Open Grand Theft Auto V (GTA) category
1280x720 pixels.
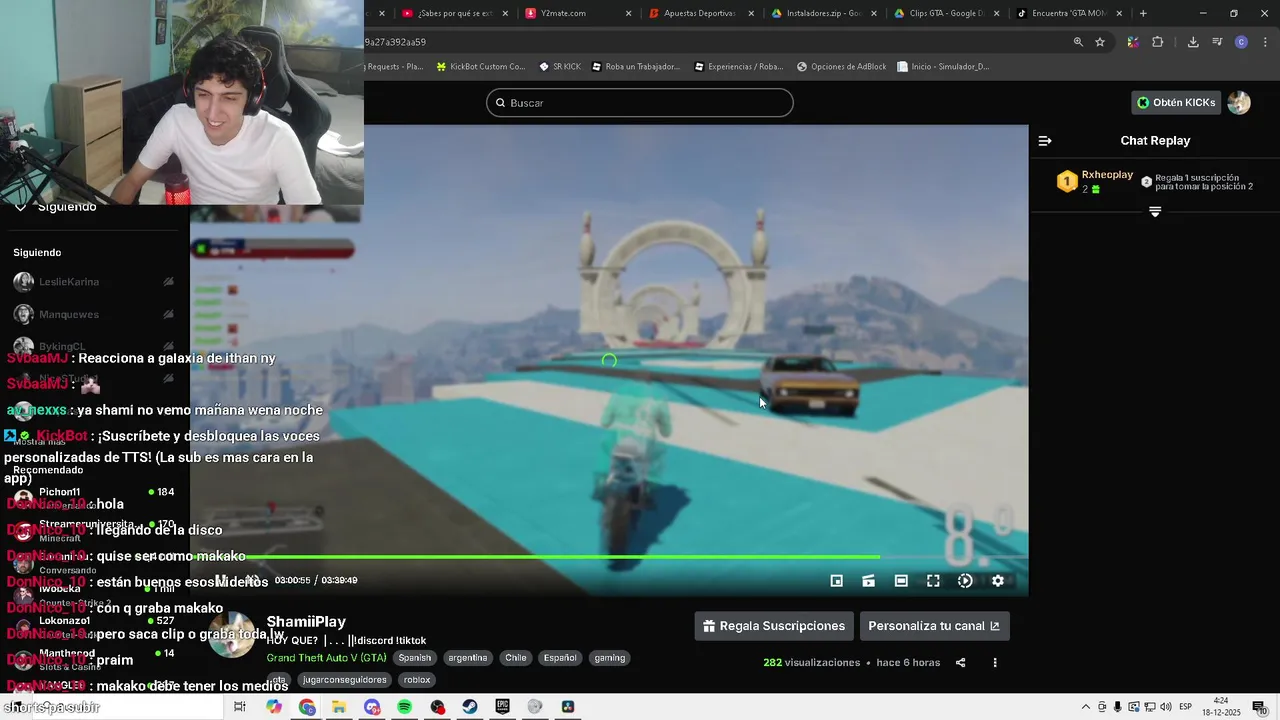pos(326,658)
